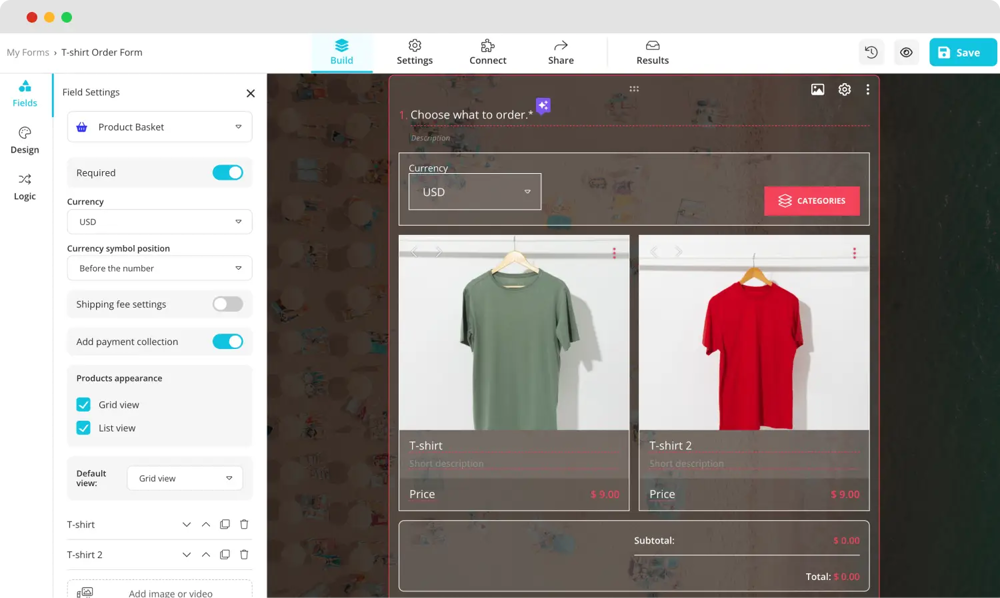Image resolution: width=1000 pixels, height=598 pixels.
Task: Open the question gear settings icon
Action: tap(844, 90)
